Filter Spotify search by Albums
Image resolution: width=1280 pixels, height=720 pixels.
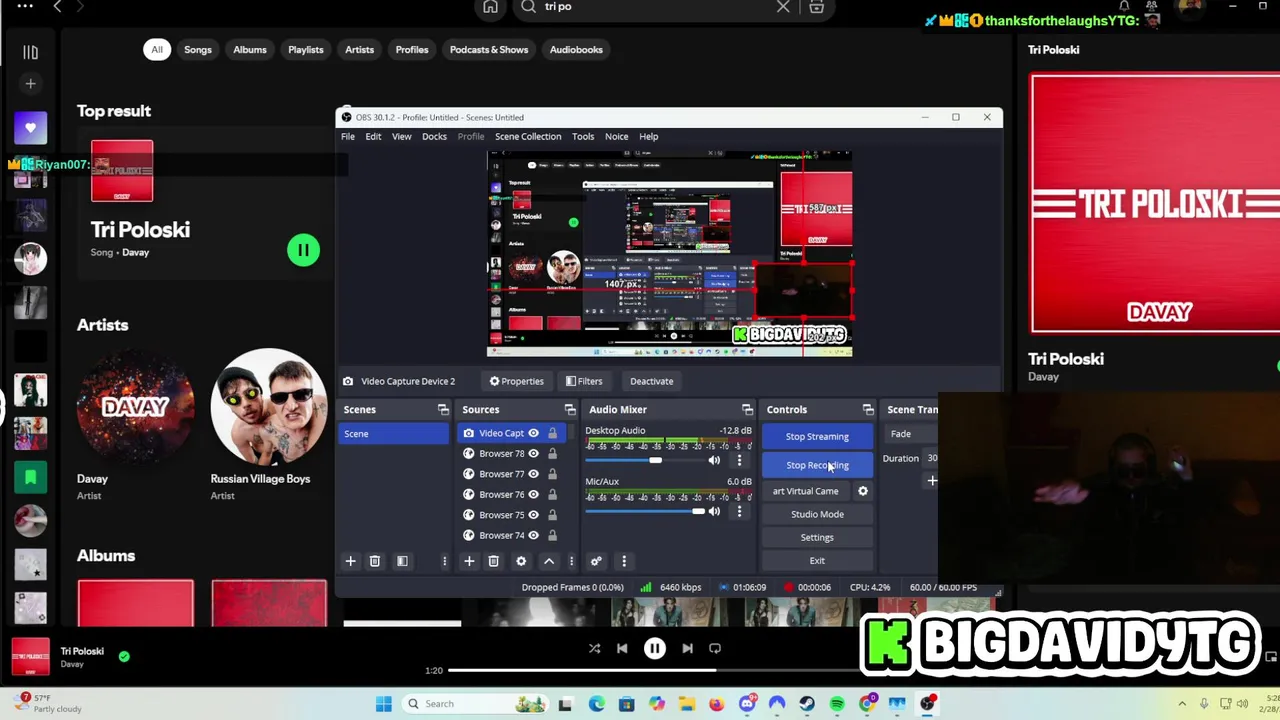tap(250, 50)
